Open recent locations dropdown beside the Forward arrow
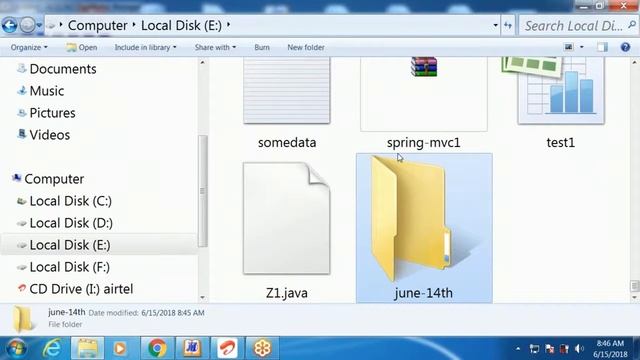The image size is (640, 360). click(x=39, y=25)
